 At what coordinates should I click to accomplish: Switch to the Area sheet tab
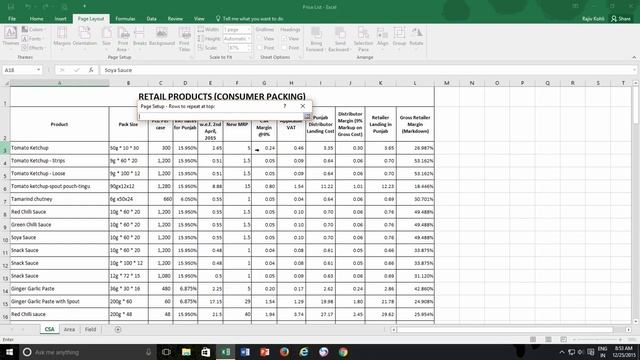(x=69, y=329)
